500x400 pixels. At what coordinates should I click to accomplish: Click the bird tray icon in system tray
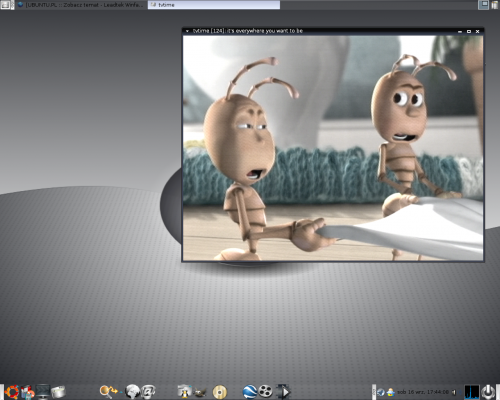click(381, 392)
